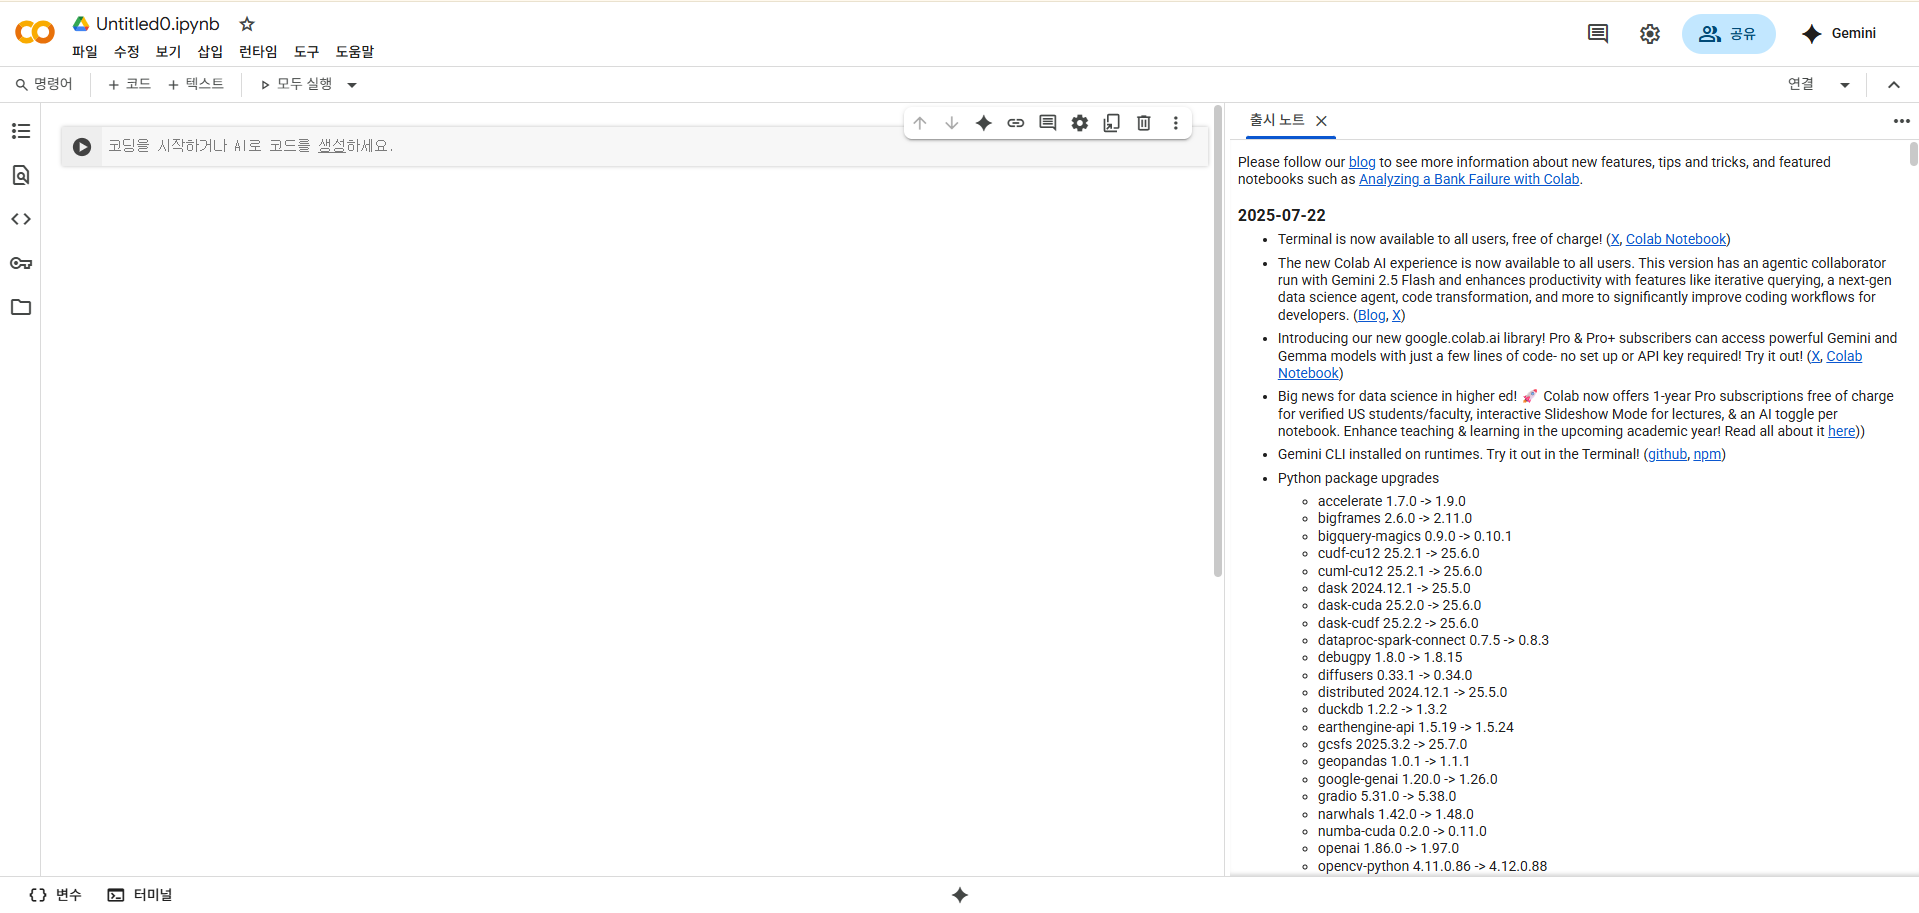This screenshot has width=1919, height=913.
Task: Open the secrets key icon
Action: point(21,263)
